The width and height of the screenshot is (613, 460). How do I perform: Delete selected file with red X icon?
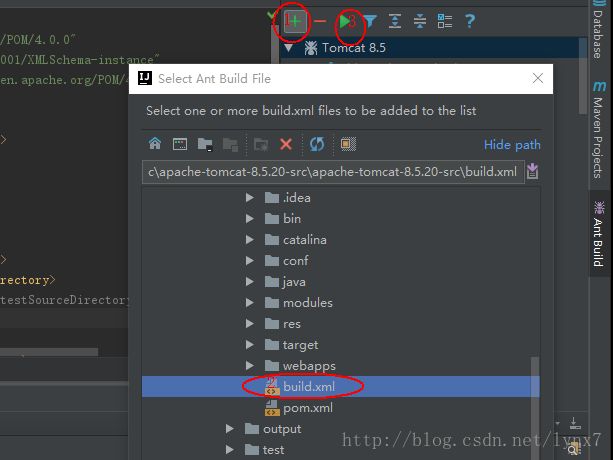286,144
